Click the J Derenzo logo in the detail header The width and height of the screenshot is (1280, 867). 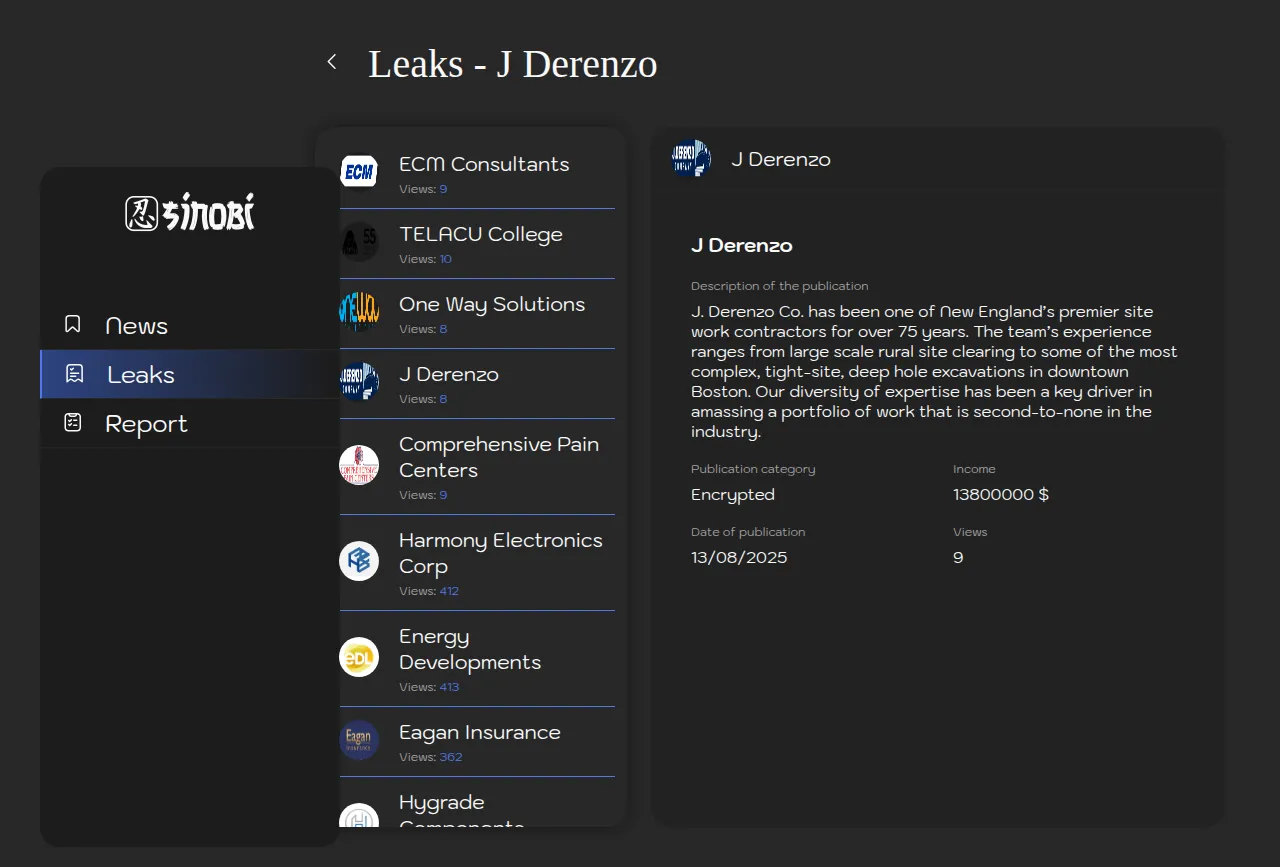691,159
